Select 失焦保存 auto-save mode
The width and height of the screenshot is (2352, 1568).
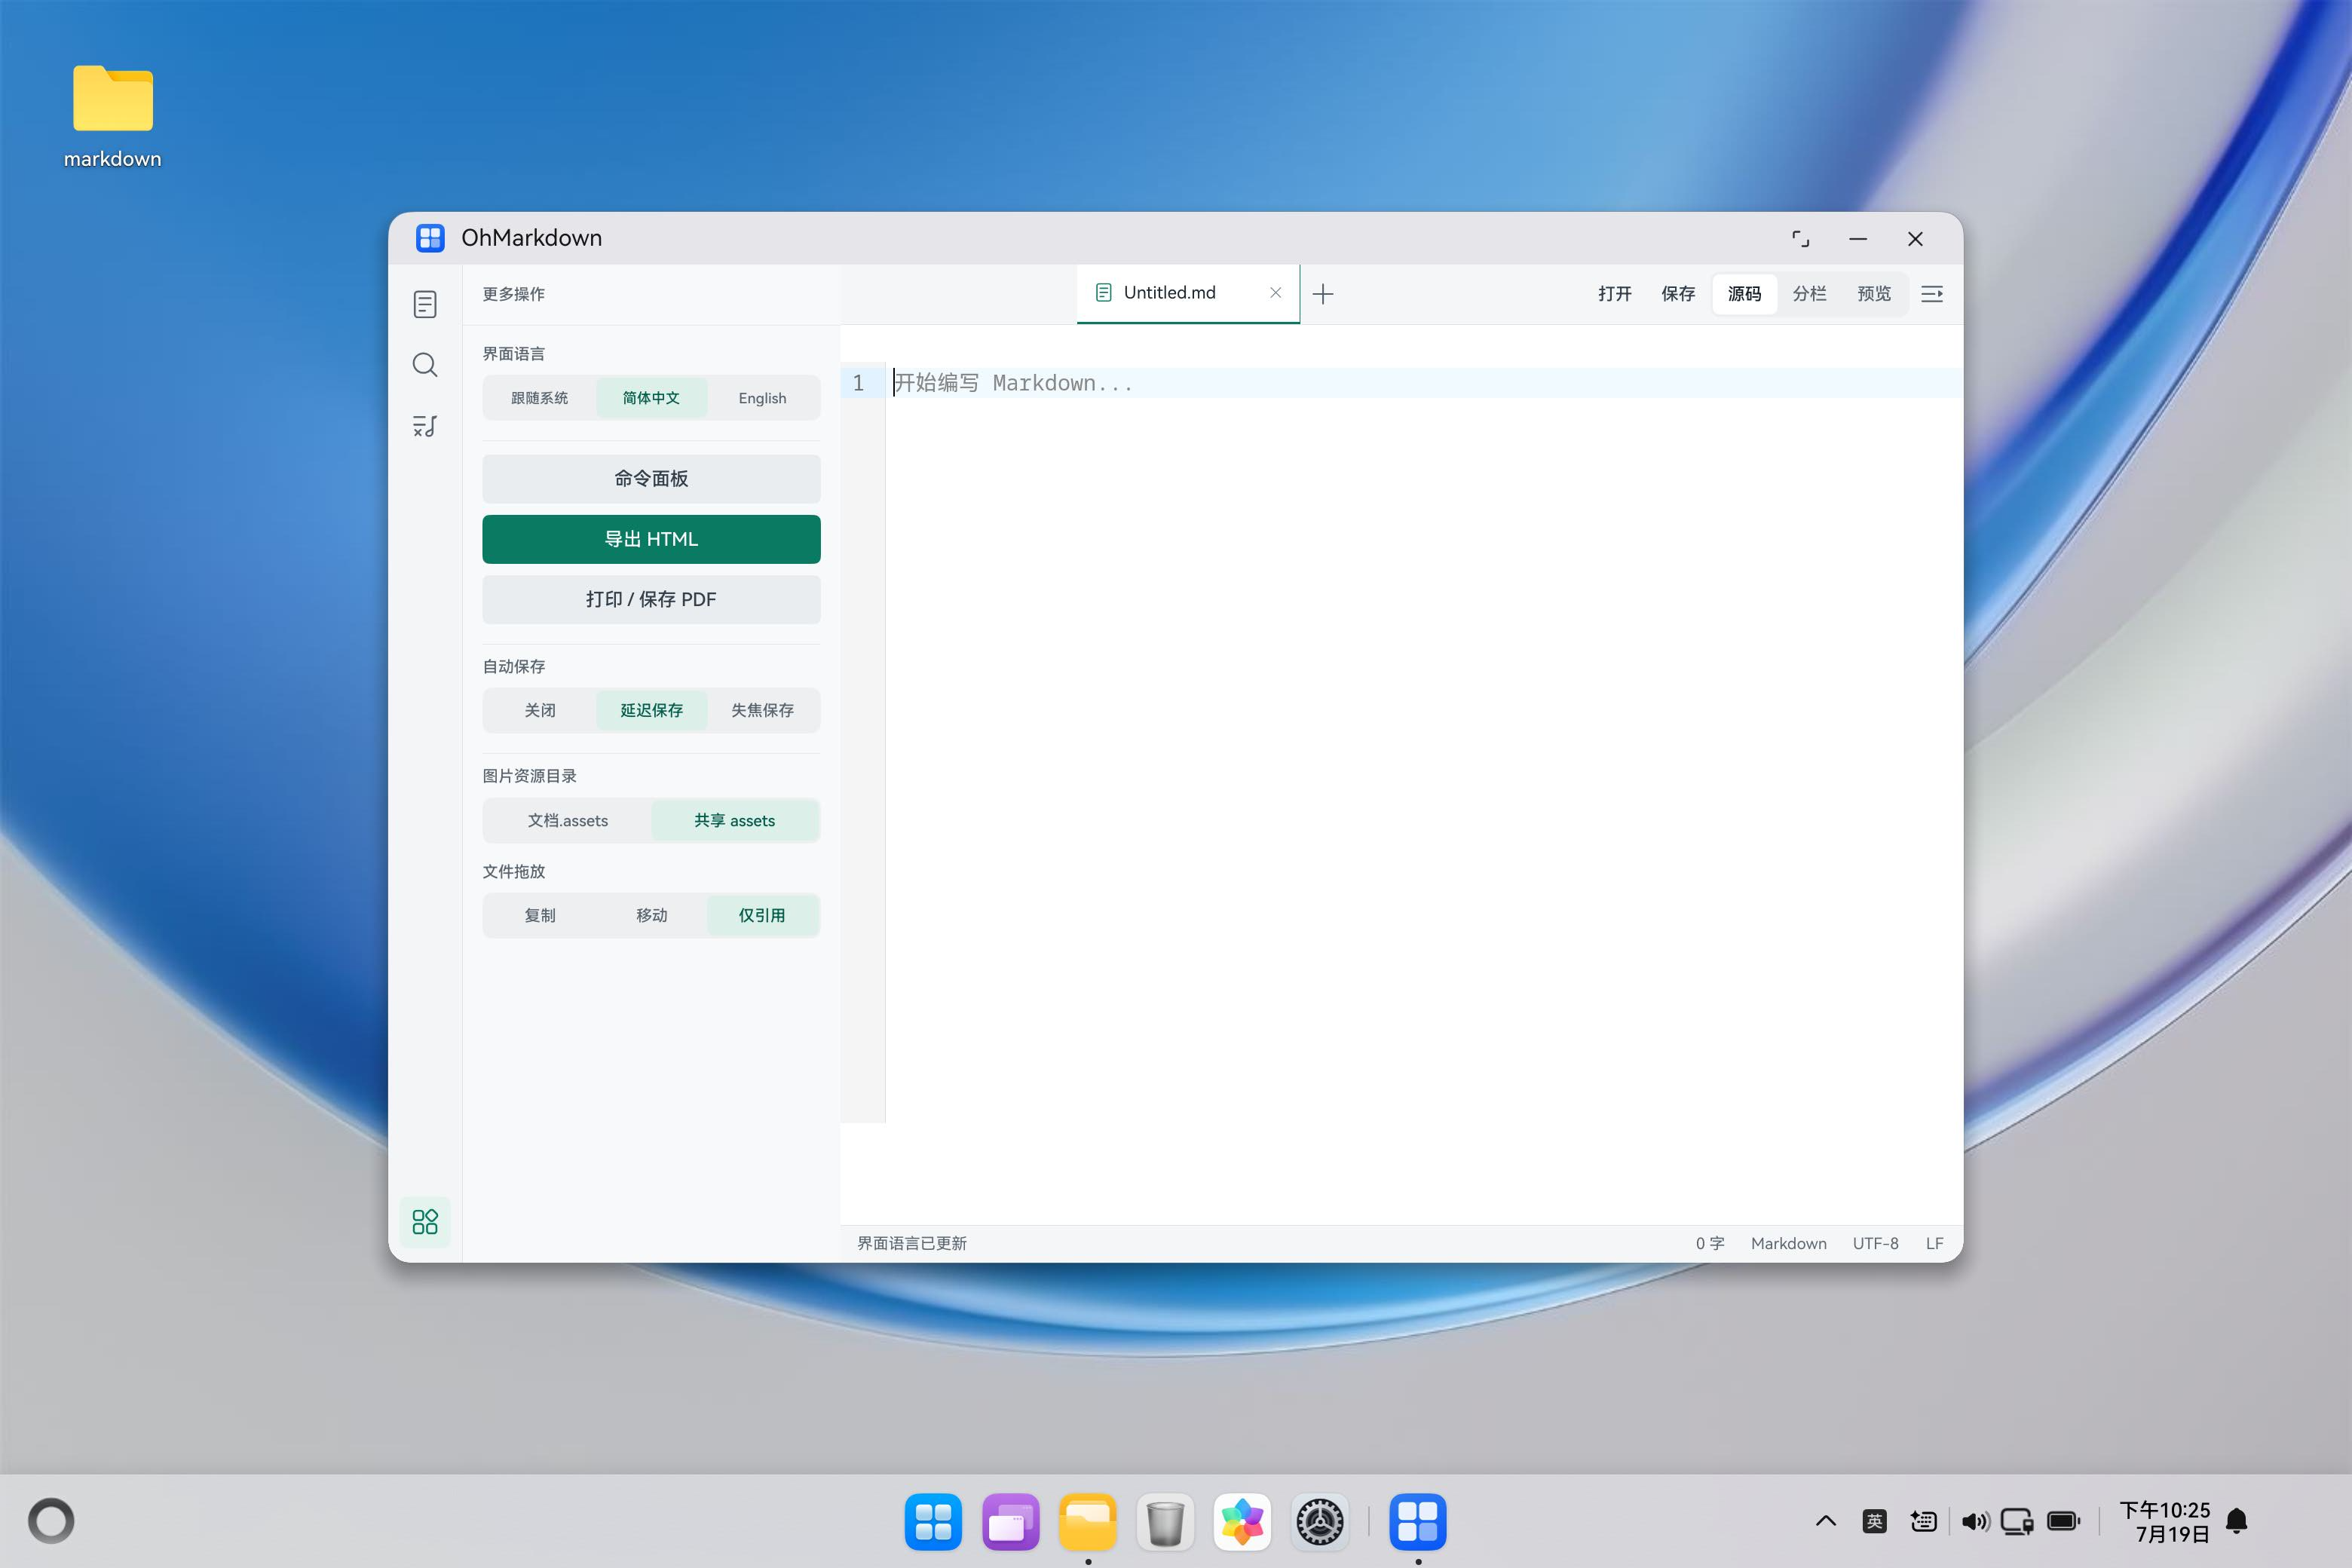pyautogui.click(x=762, y=710)
